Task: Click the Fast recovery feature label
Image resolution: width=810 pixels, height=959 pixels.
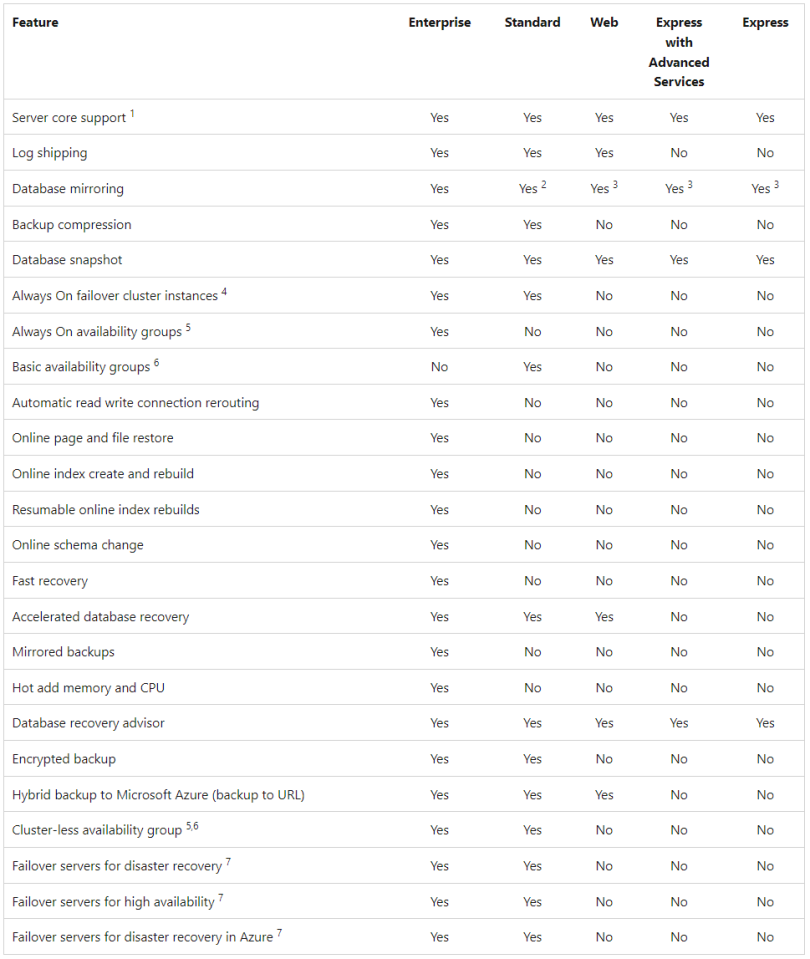Action: pyautogui.click(x=50, y=581)
